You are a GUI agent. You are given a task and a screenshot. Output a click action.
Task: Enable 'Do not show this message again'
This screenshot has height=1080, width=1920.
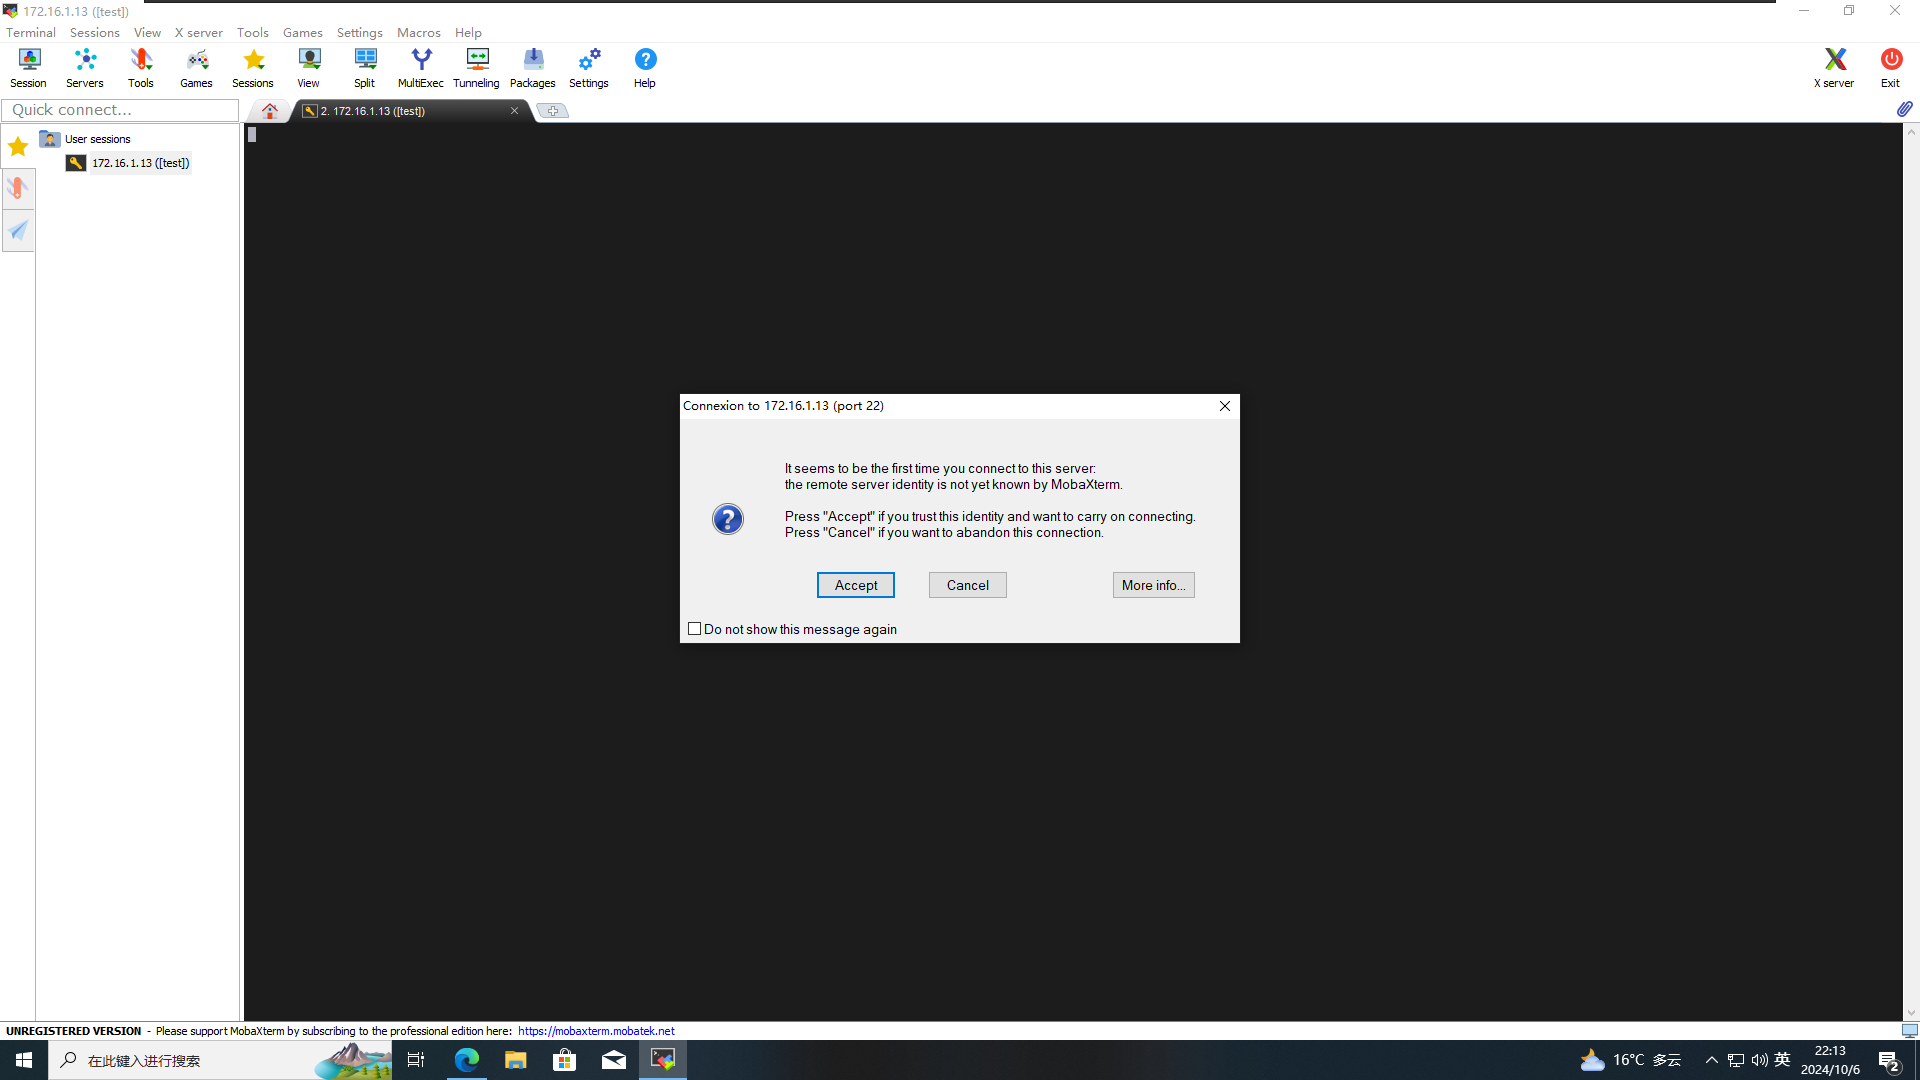[x=694, y=629]
